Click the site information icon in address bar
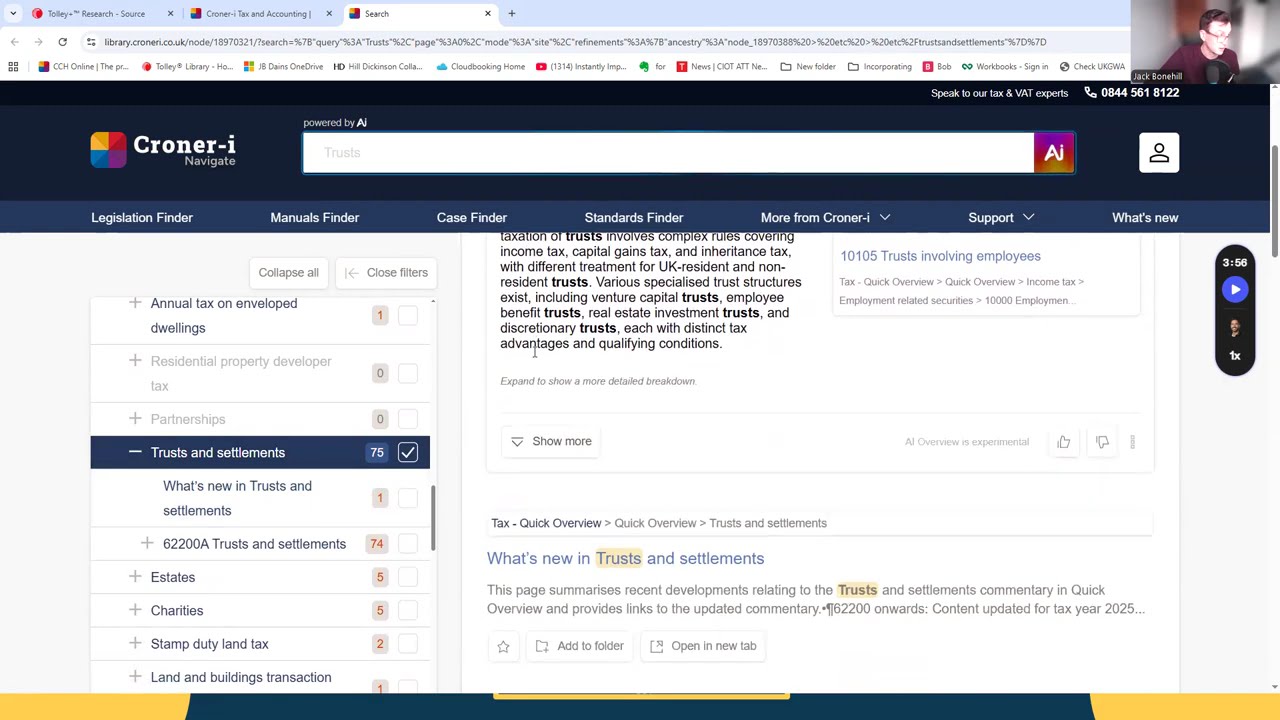Image resolution: width=1280 pixels, height=720 pixels. 91,42
